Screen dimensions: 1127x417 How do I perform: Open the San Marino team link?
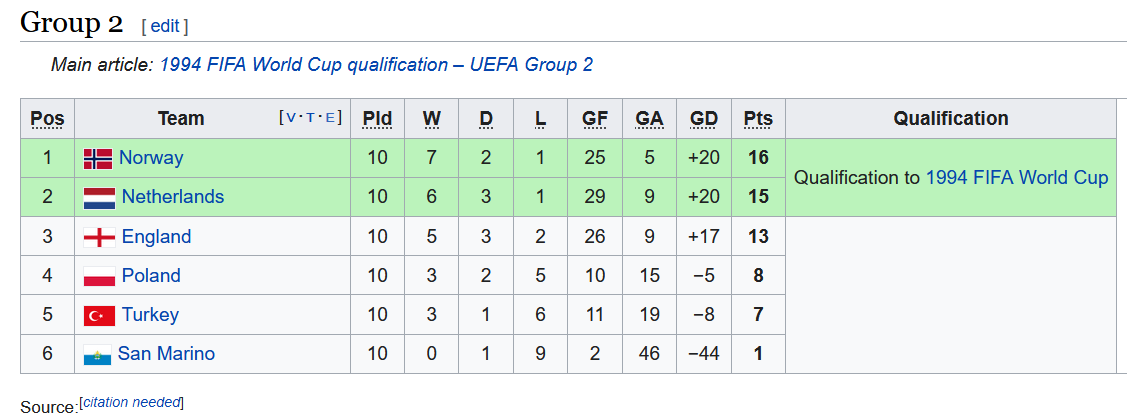tap(166, 353)
